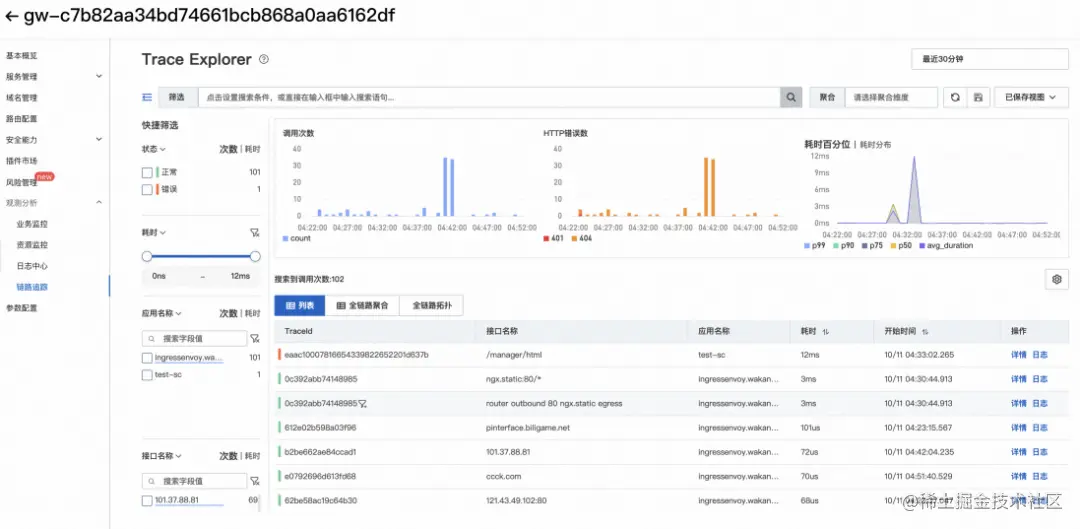Screen dimensions: 1080x529
Task: Open 日志 for the /manager/html trace
Action: click(1039, 355)
